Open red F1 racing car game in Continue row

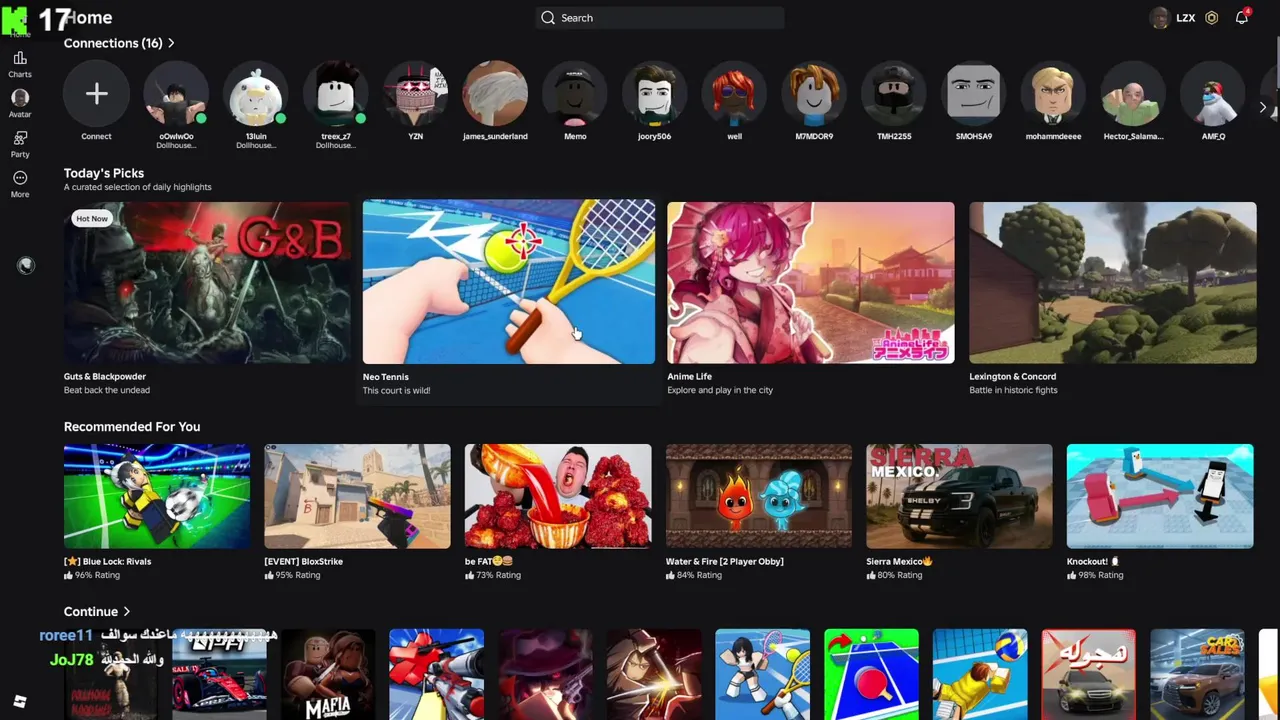tap(219, 674)
